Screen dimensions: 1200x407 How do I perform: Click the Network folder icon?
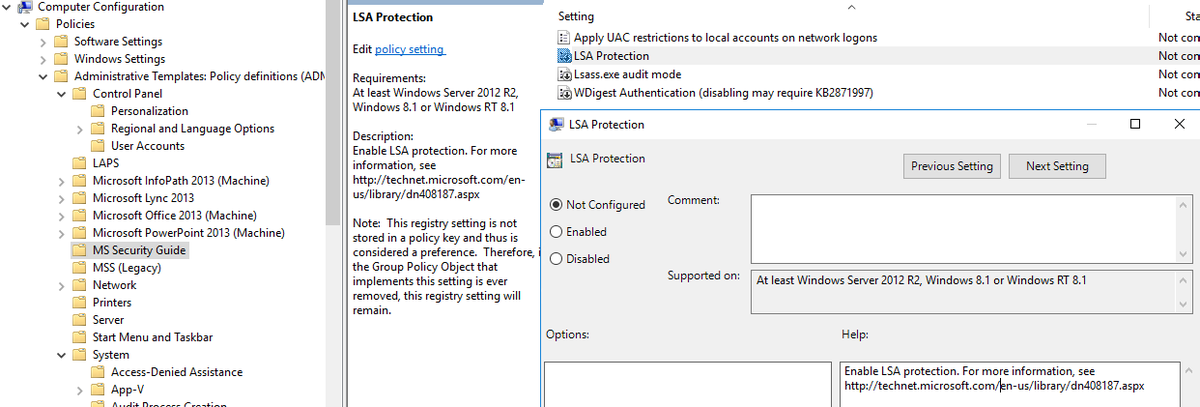click(80, 285)
